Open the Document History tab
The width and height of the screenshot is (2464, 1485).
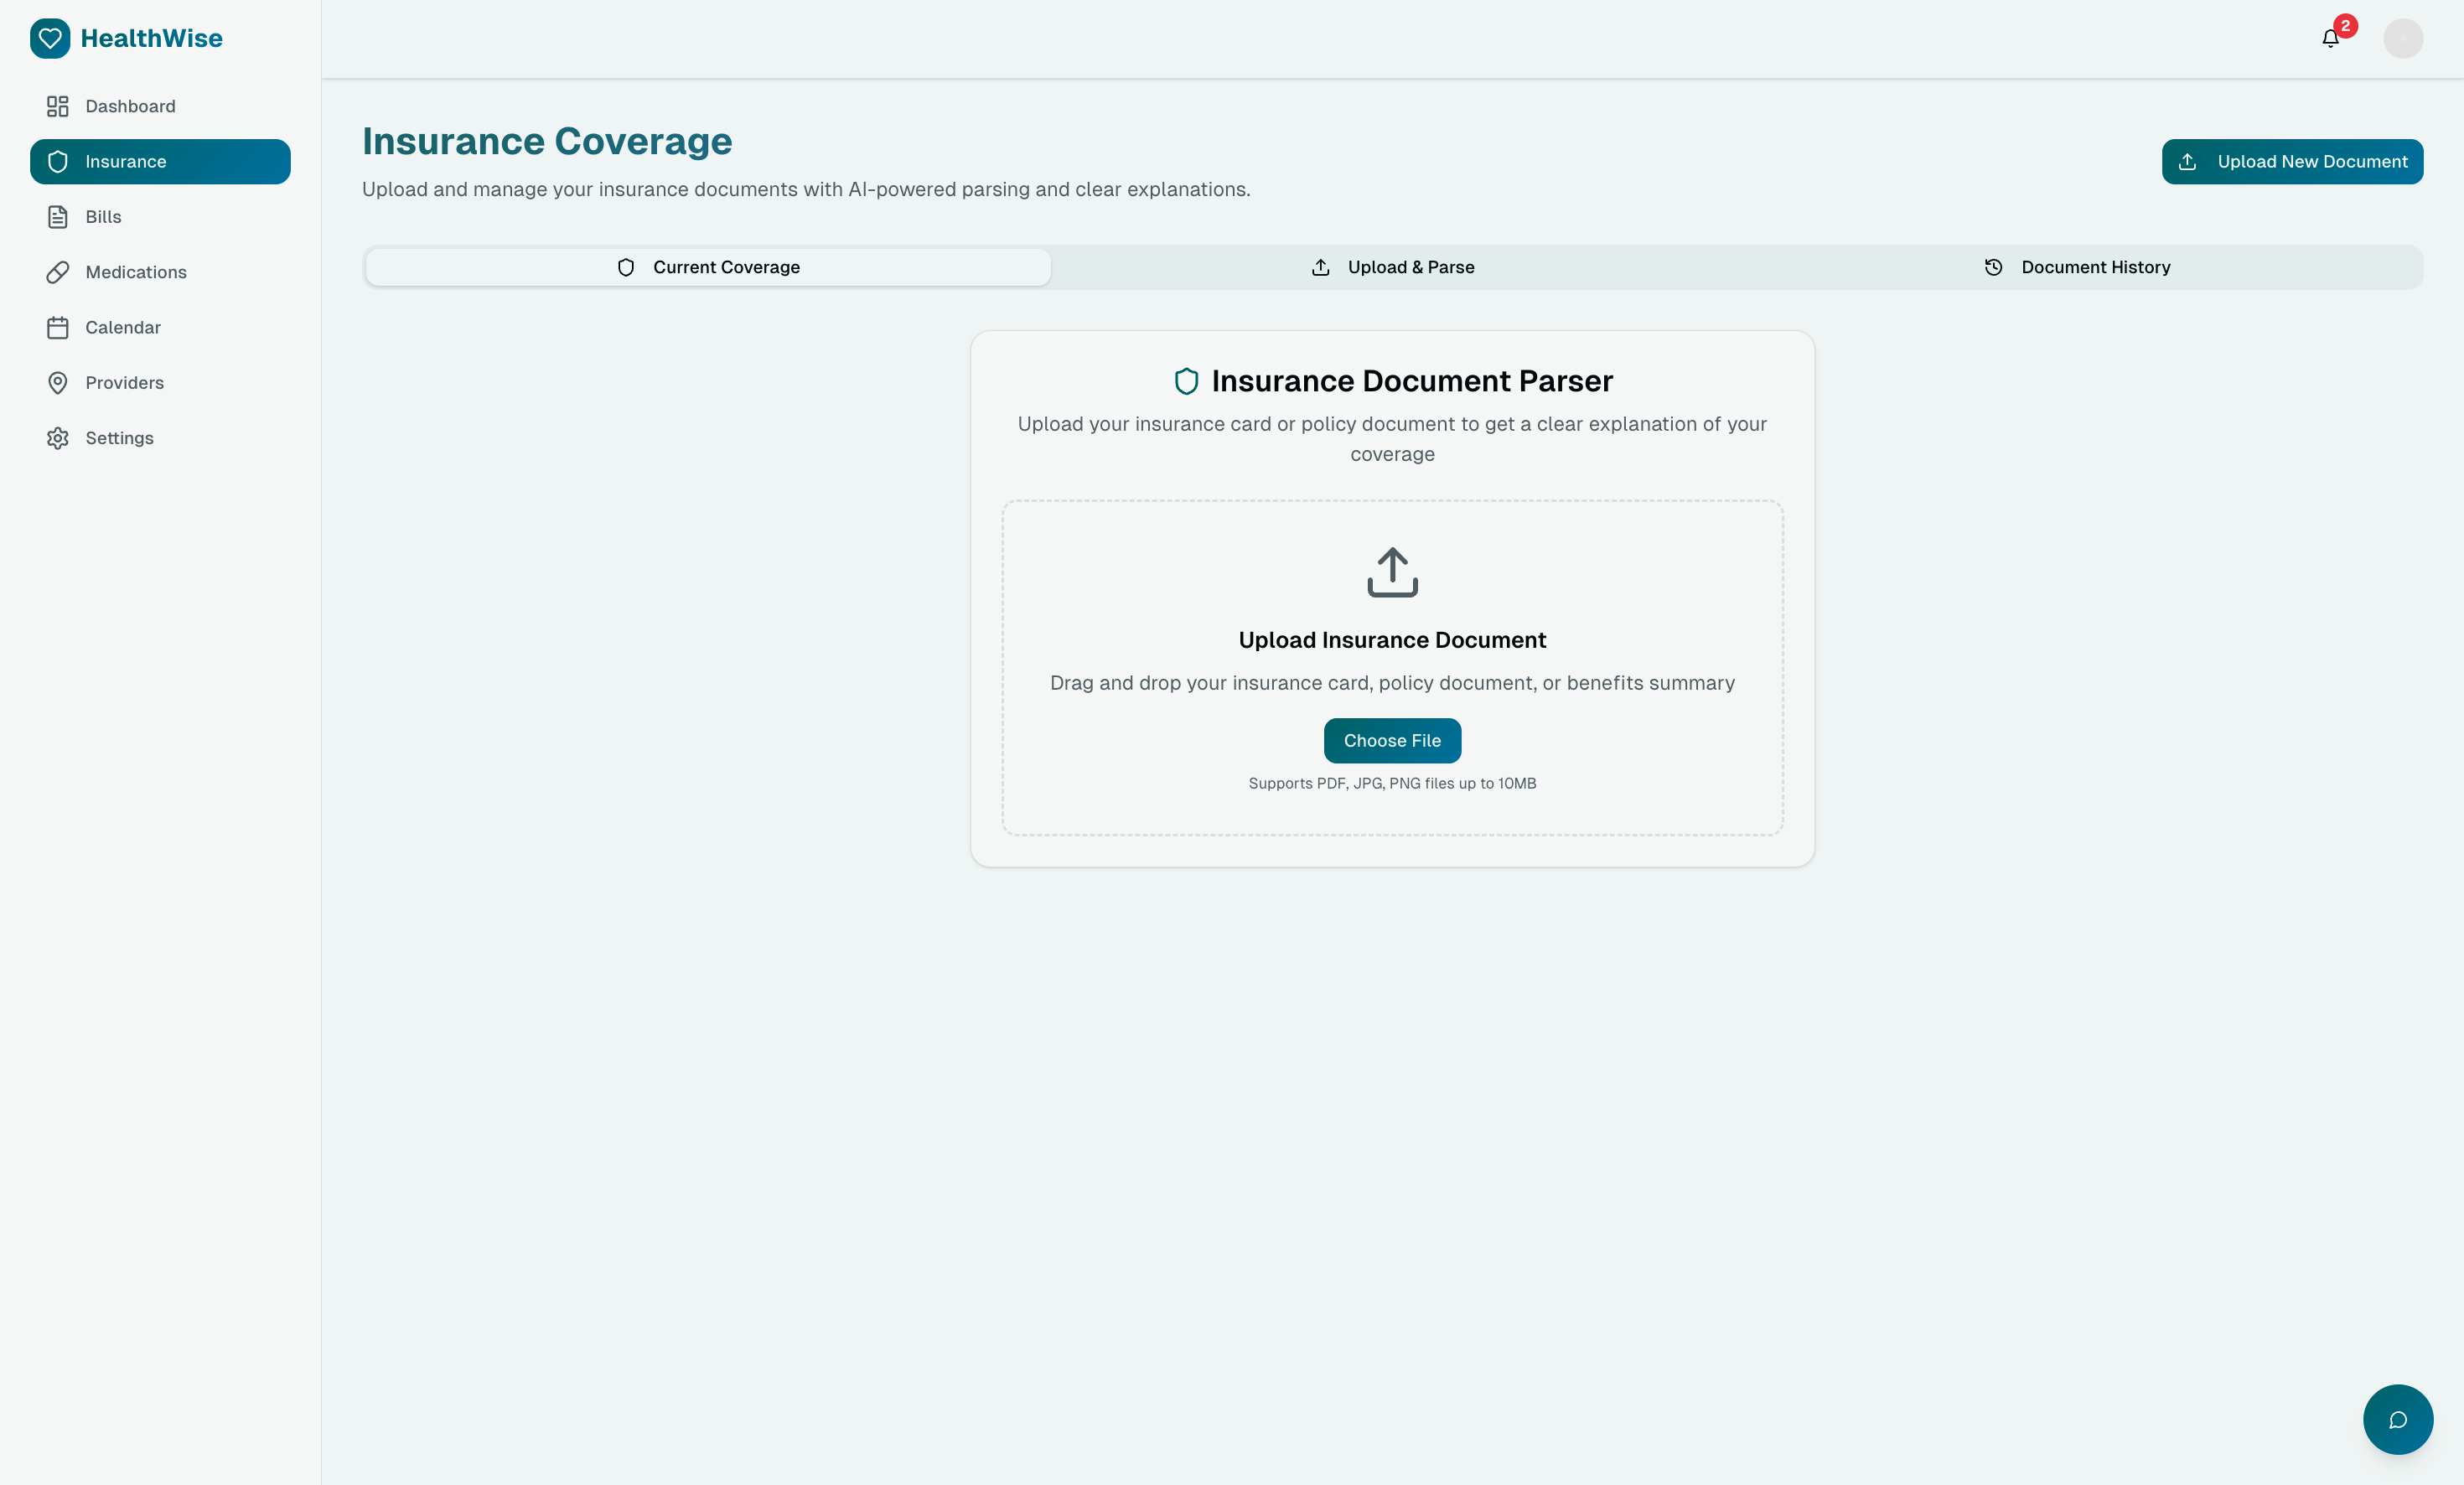(2077, 267)
